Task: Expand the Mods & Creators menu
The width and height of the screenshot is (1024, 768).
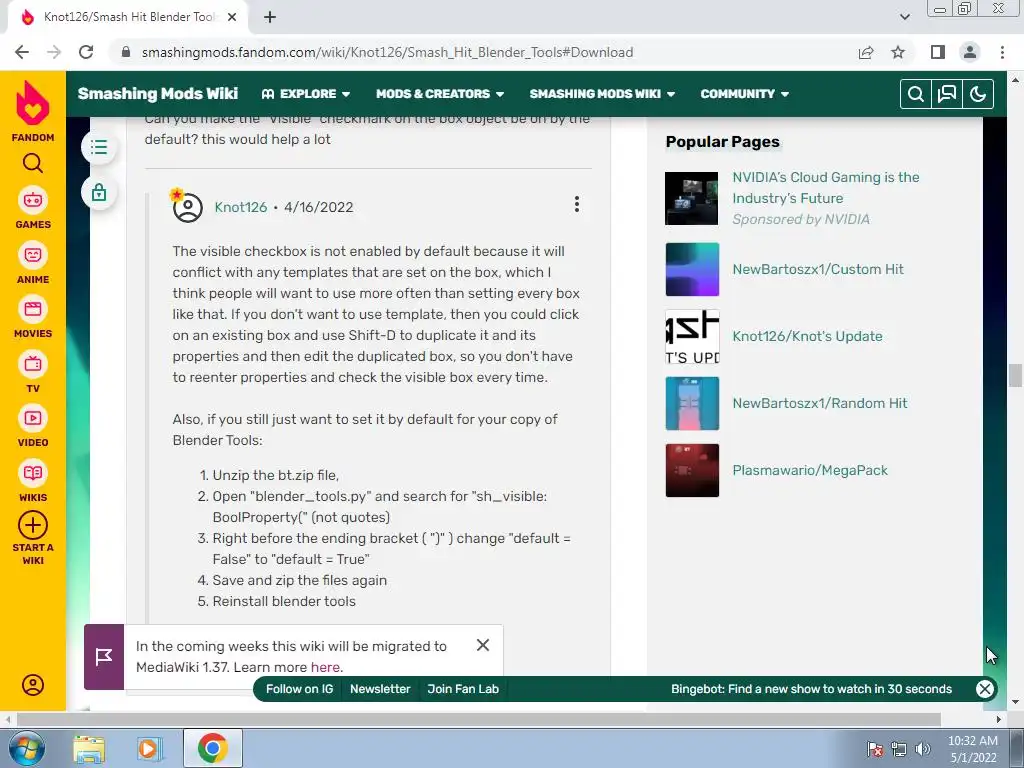Action: pyautogui.click(x=440, y=94)
